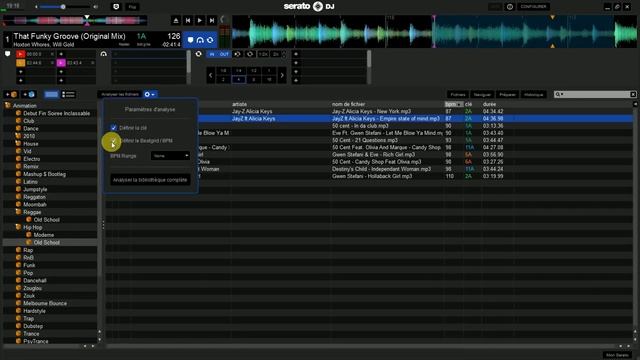
Task: Set the loop OUT point
Action: 224,54
